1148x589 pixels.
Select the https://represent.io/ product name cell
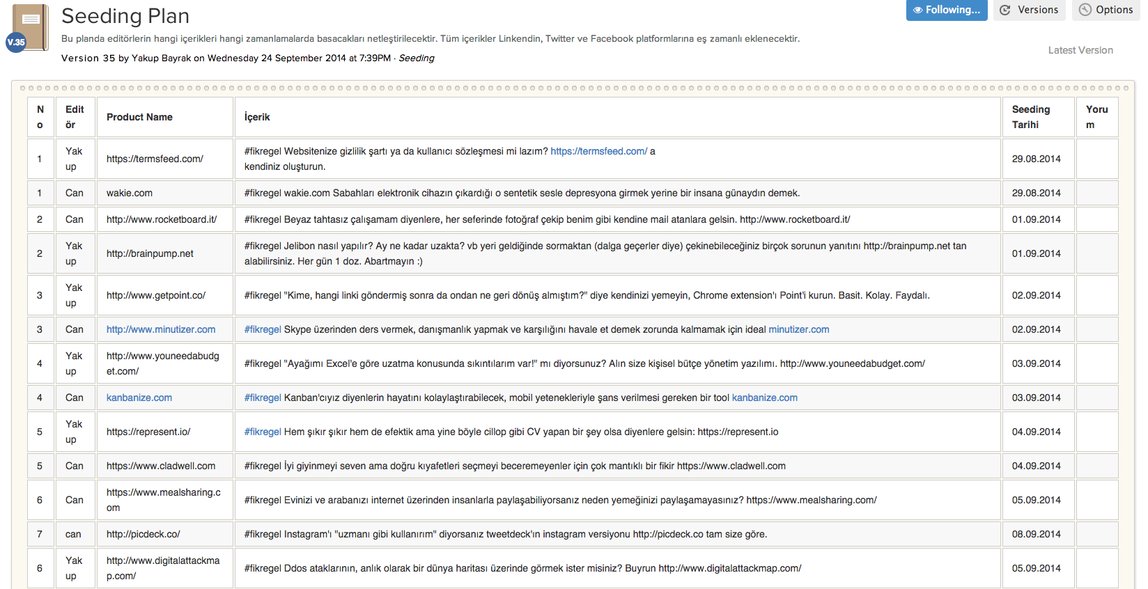[x=165, y=432]
